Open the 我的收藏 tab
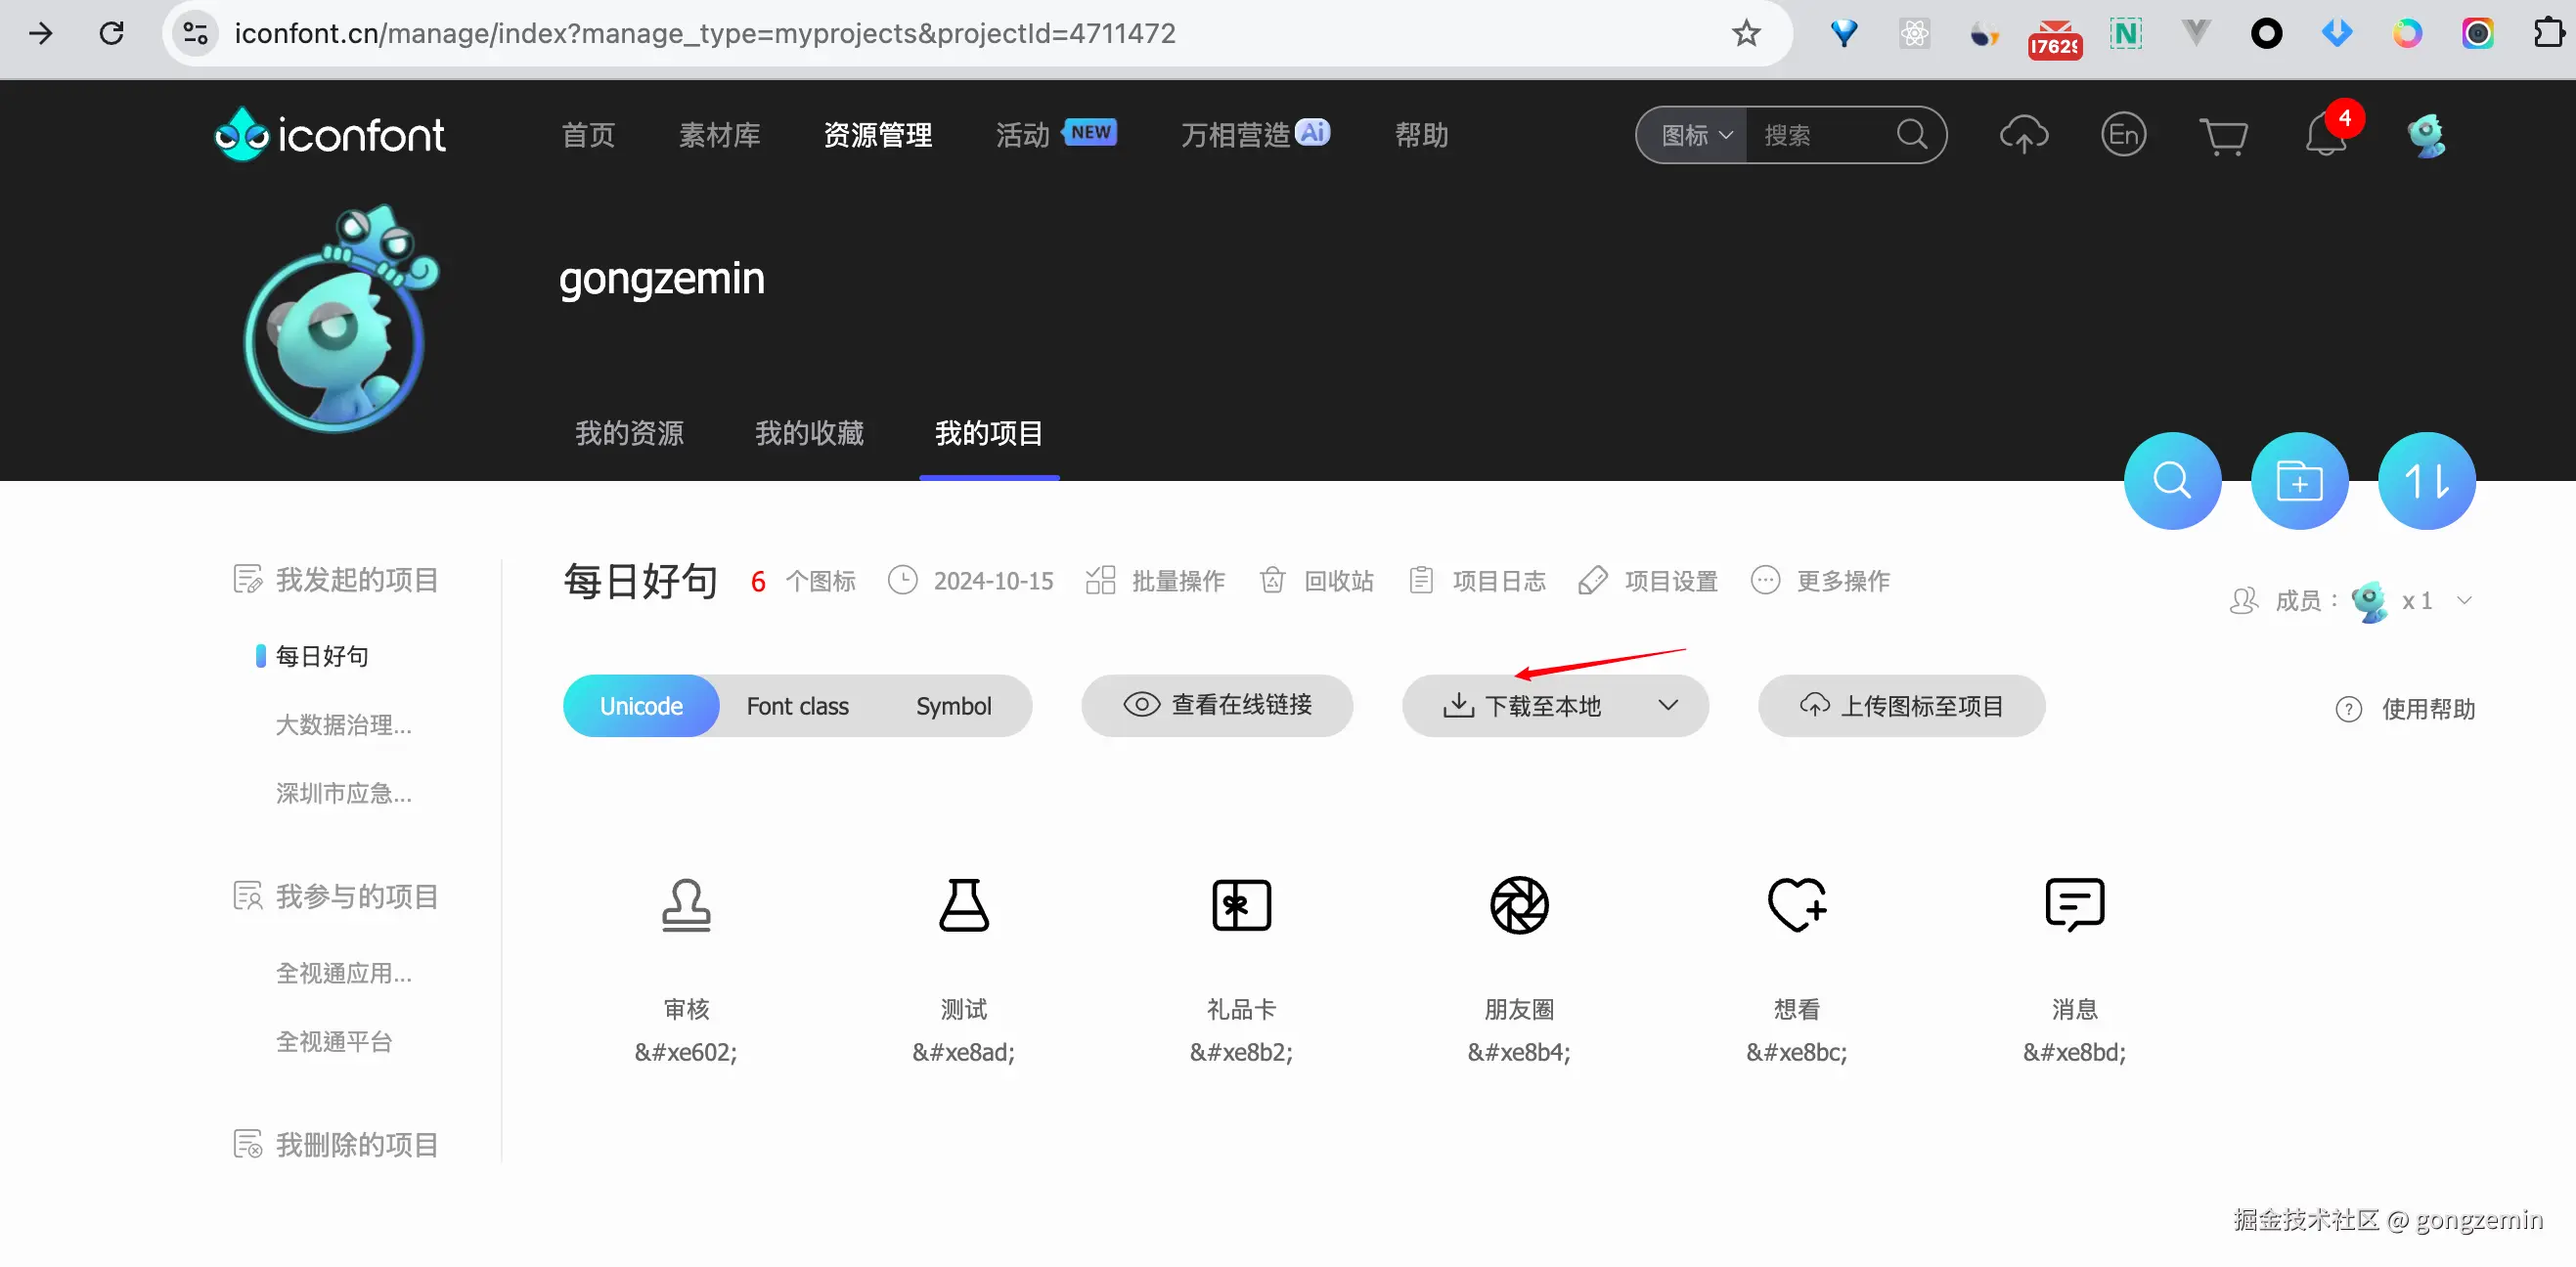The height and width of the screenshot is (1267, 2576). pos(809,434)
